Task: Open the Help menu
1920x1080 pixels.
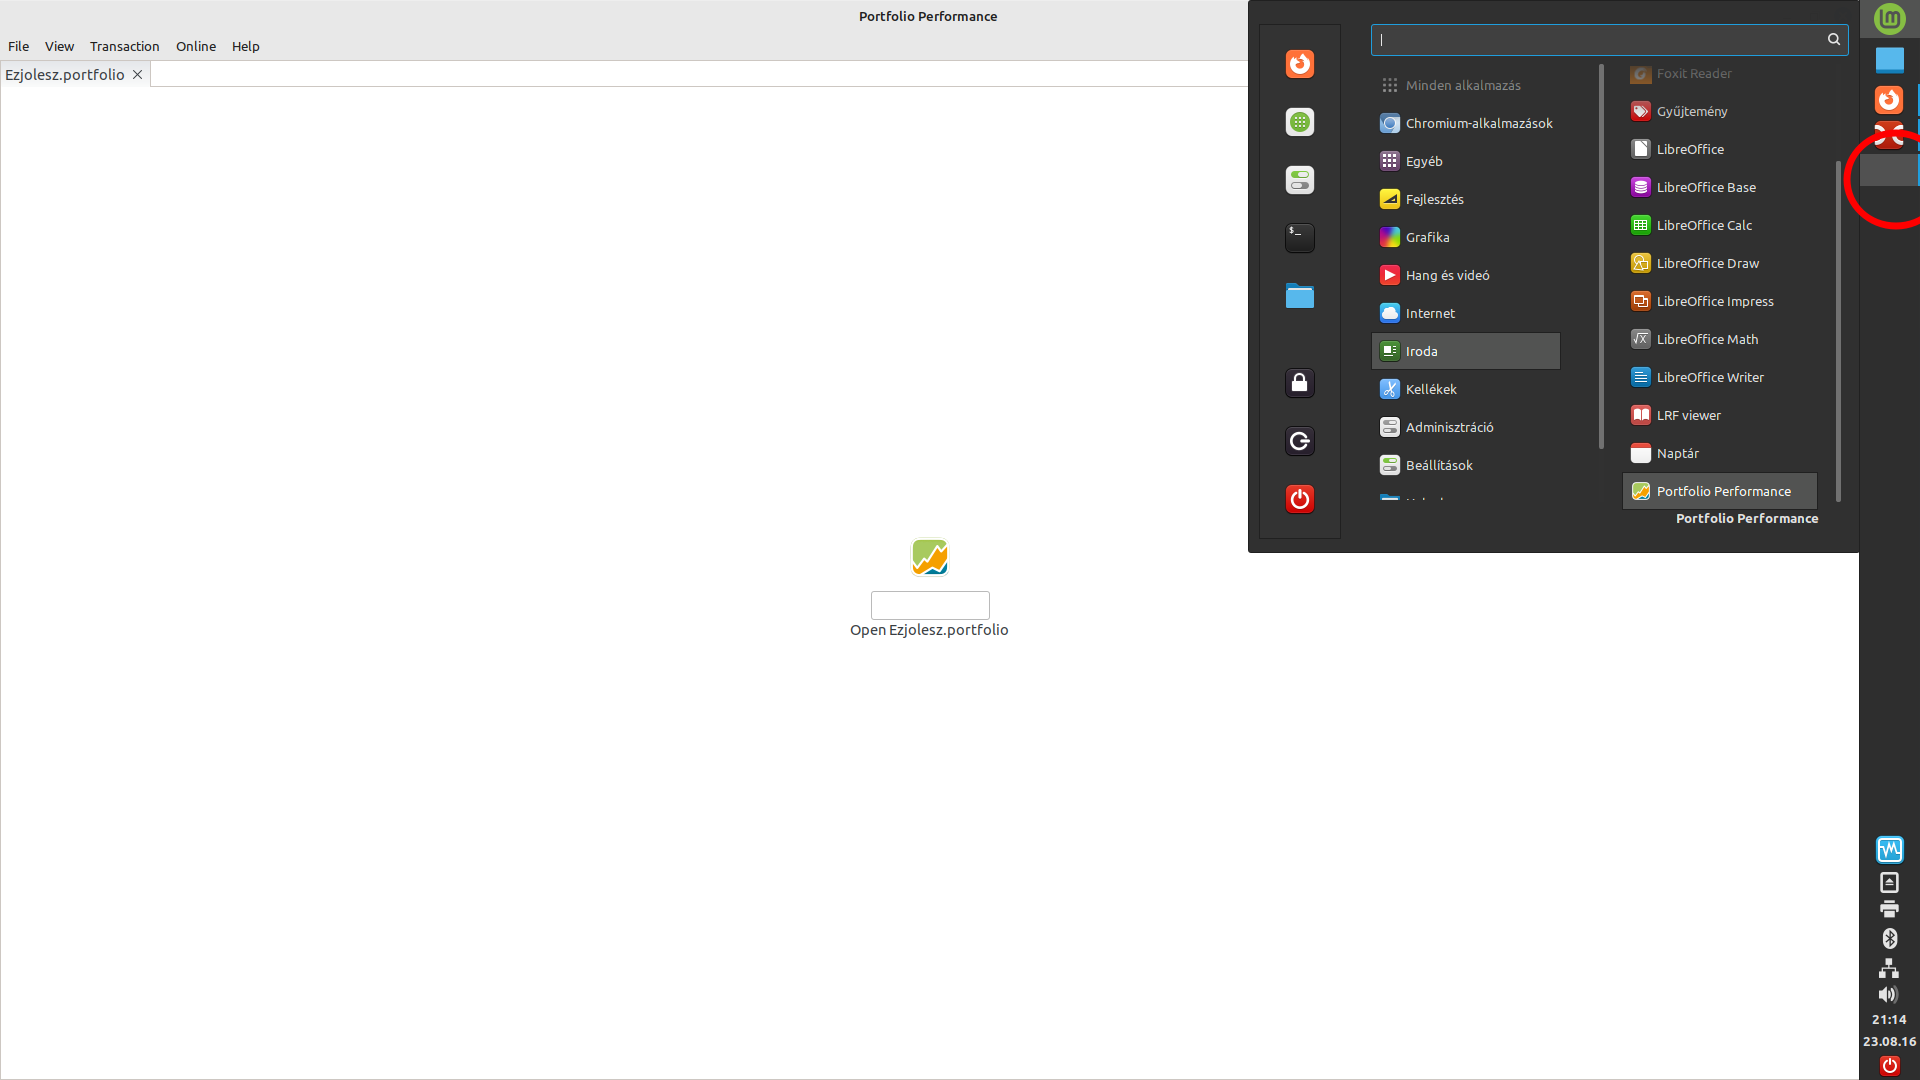Action: pyautogui.click(x=245, y=46)
